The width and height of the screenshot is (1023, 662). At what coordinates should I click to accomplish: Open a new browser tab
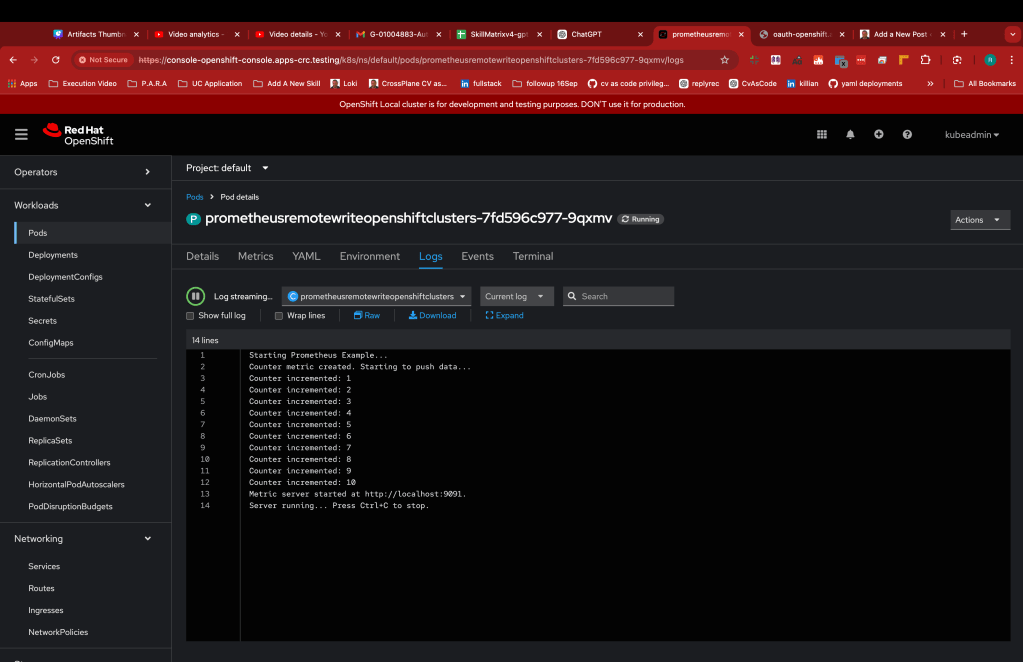point(964,34)
